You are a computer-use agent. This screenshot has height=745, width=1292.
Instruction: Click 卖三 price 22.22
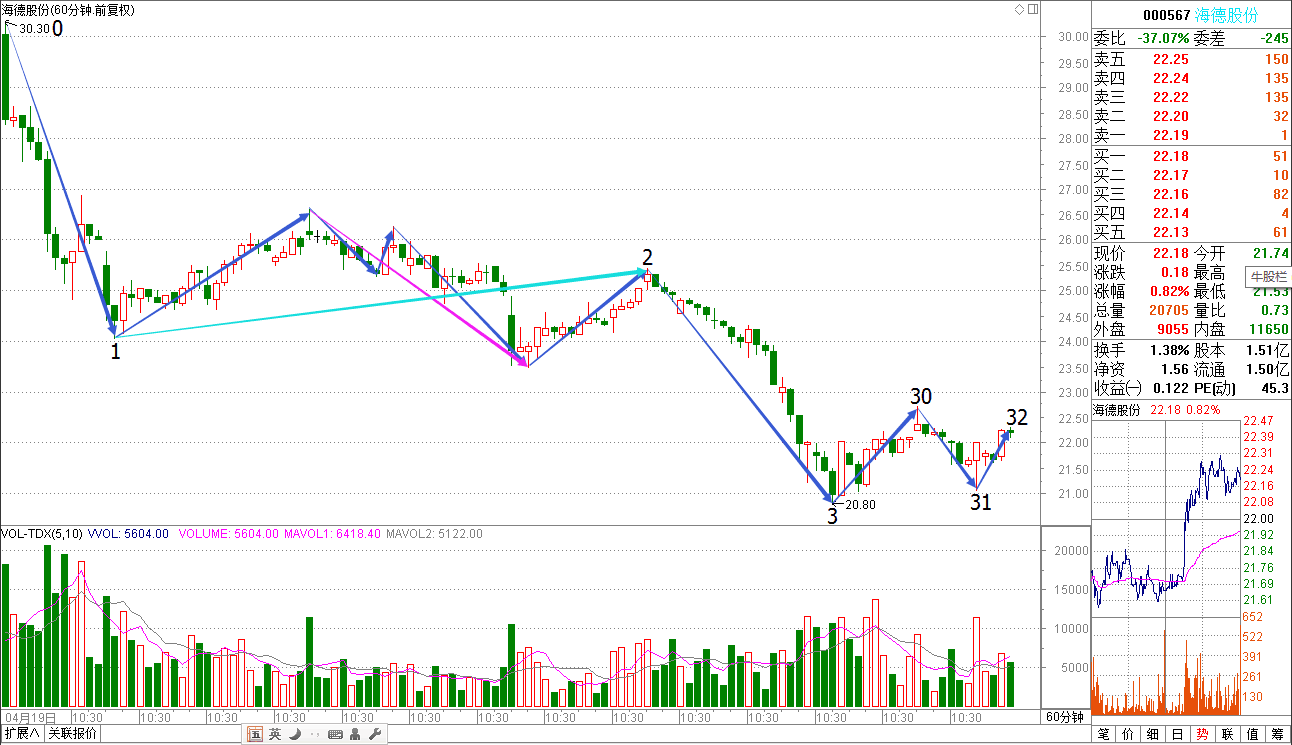coord(1171,97)
